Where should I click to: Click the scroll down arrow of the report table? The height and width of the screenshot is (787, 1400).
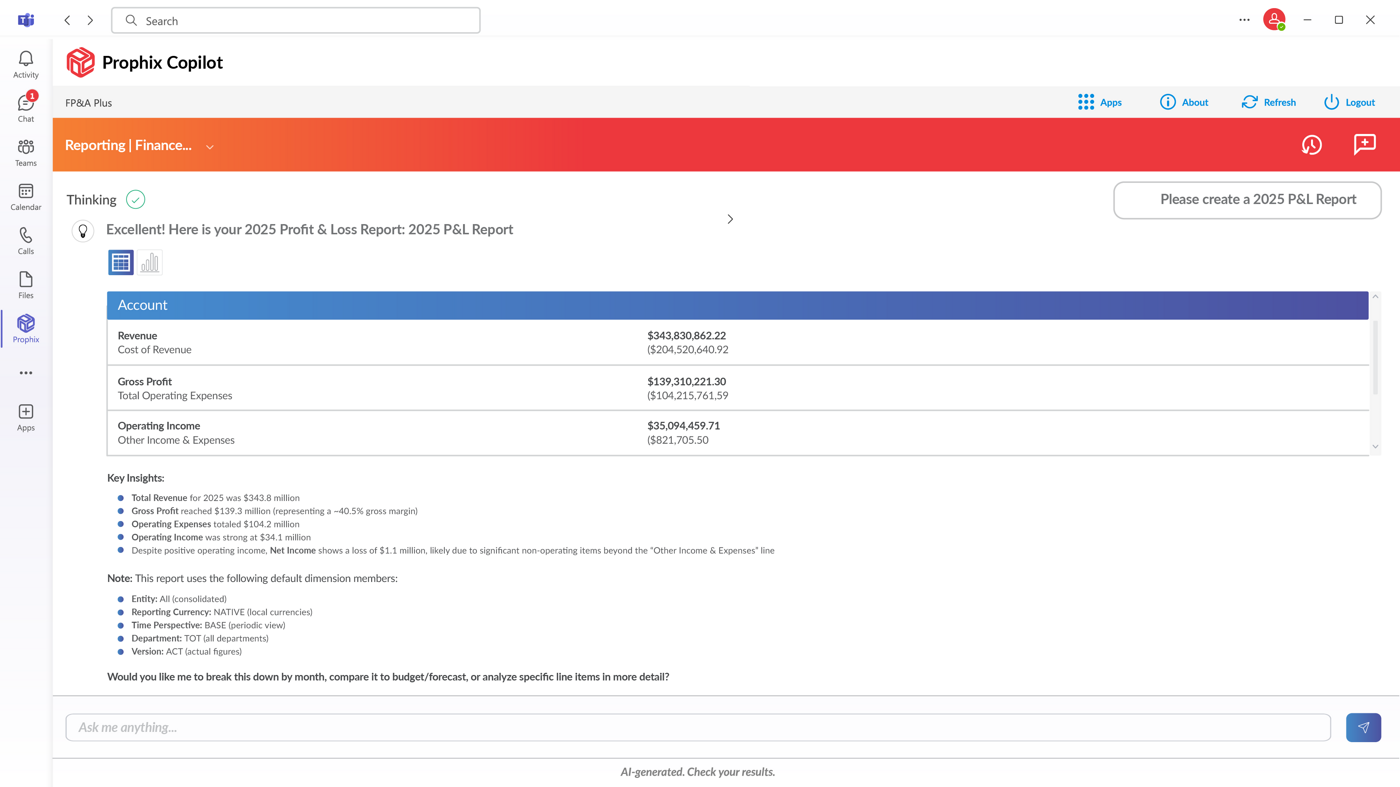[x=1375, y=447]
